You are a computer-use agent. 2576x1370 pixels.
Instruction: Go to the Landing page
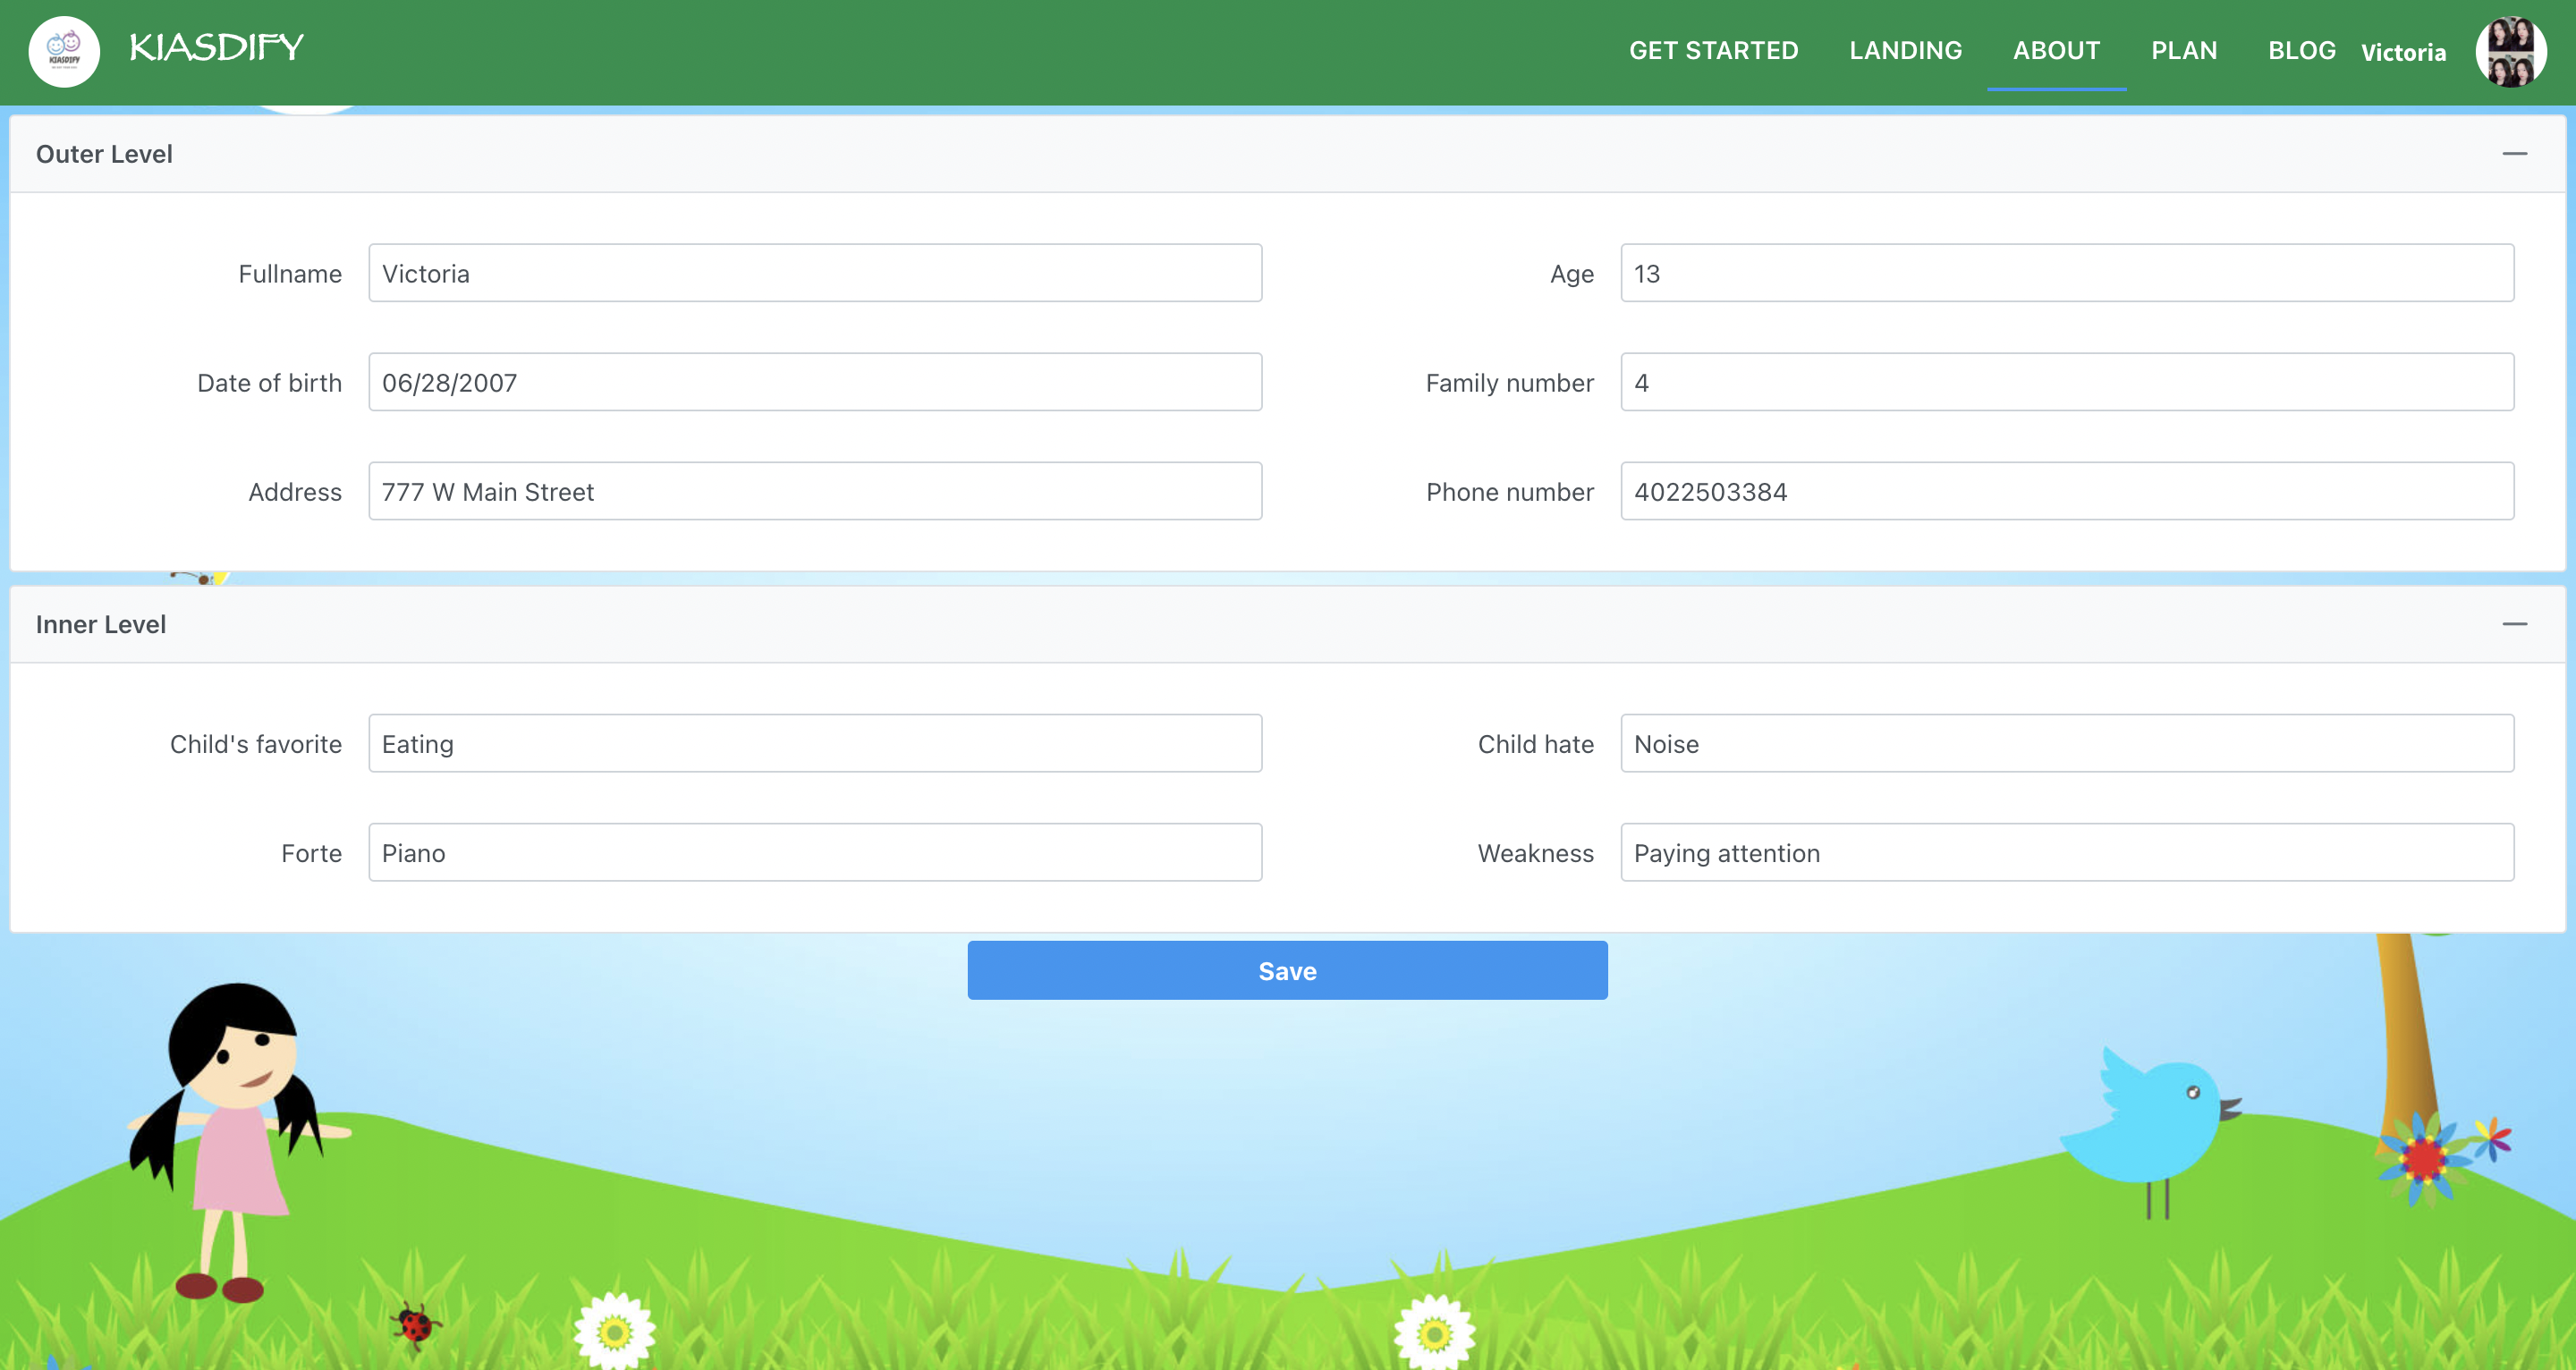click(1905, 51)
